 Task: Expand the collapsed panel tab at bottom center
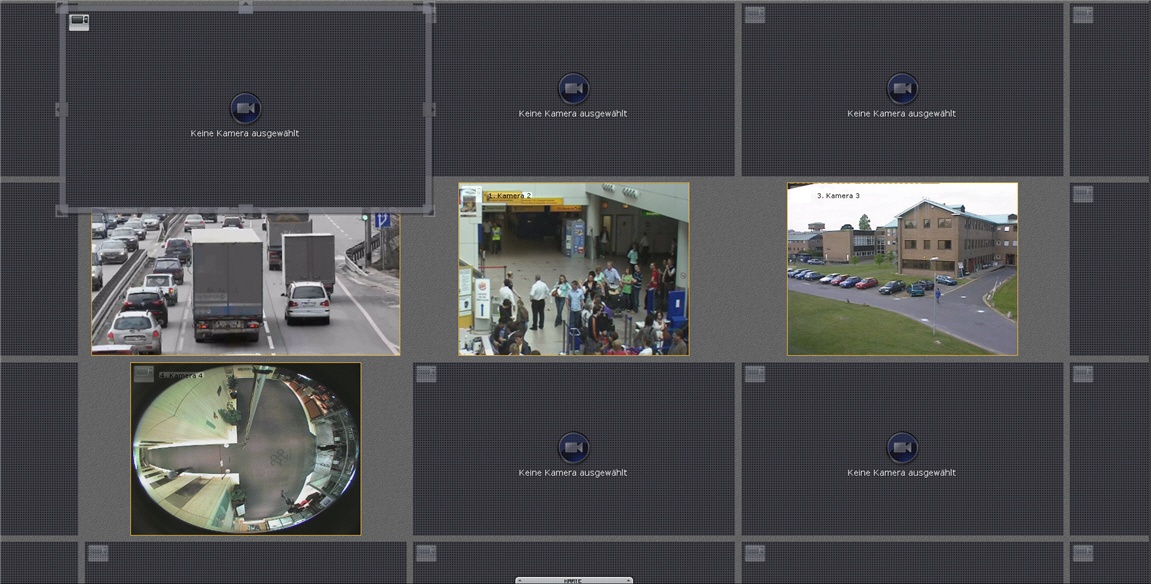(x=573, y=580)
